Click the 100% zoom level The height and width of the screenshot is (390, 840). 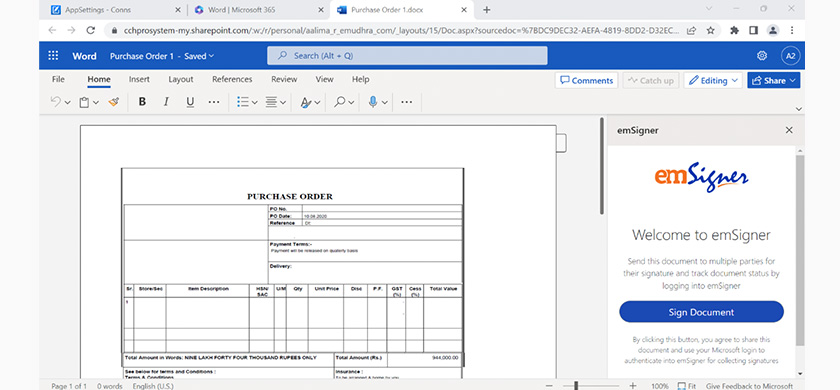tap(660, 386)
